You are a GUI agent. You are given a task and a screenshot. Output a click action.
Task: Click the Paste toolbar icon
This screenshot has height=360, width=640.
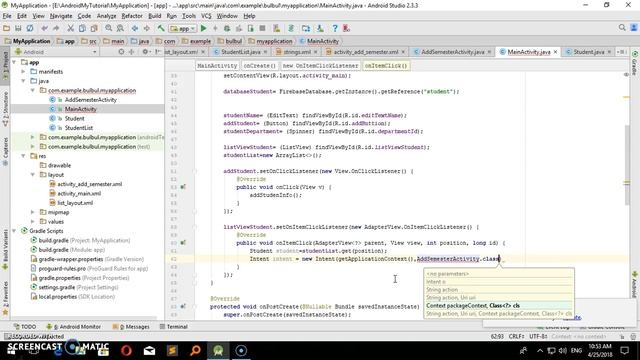94,28
